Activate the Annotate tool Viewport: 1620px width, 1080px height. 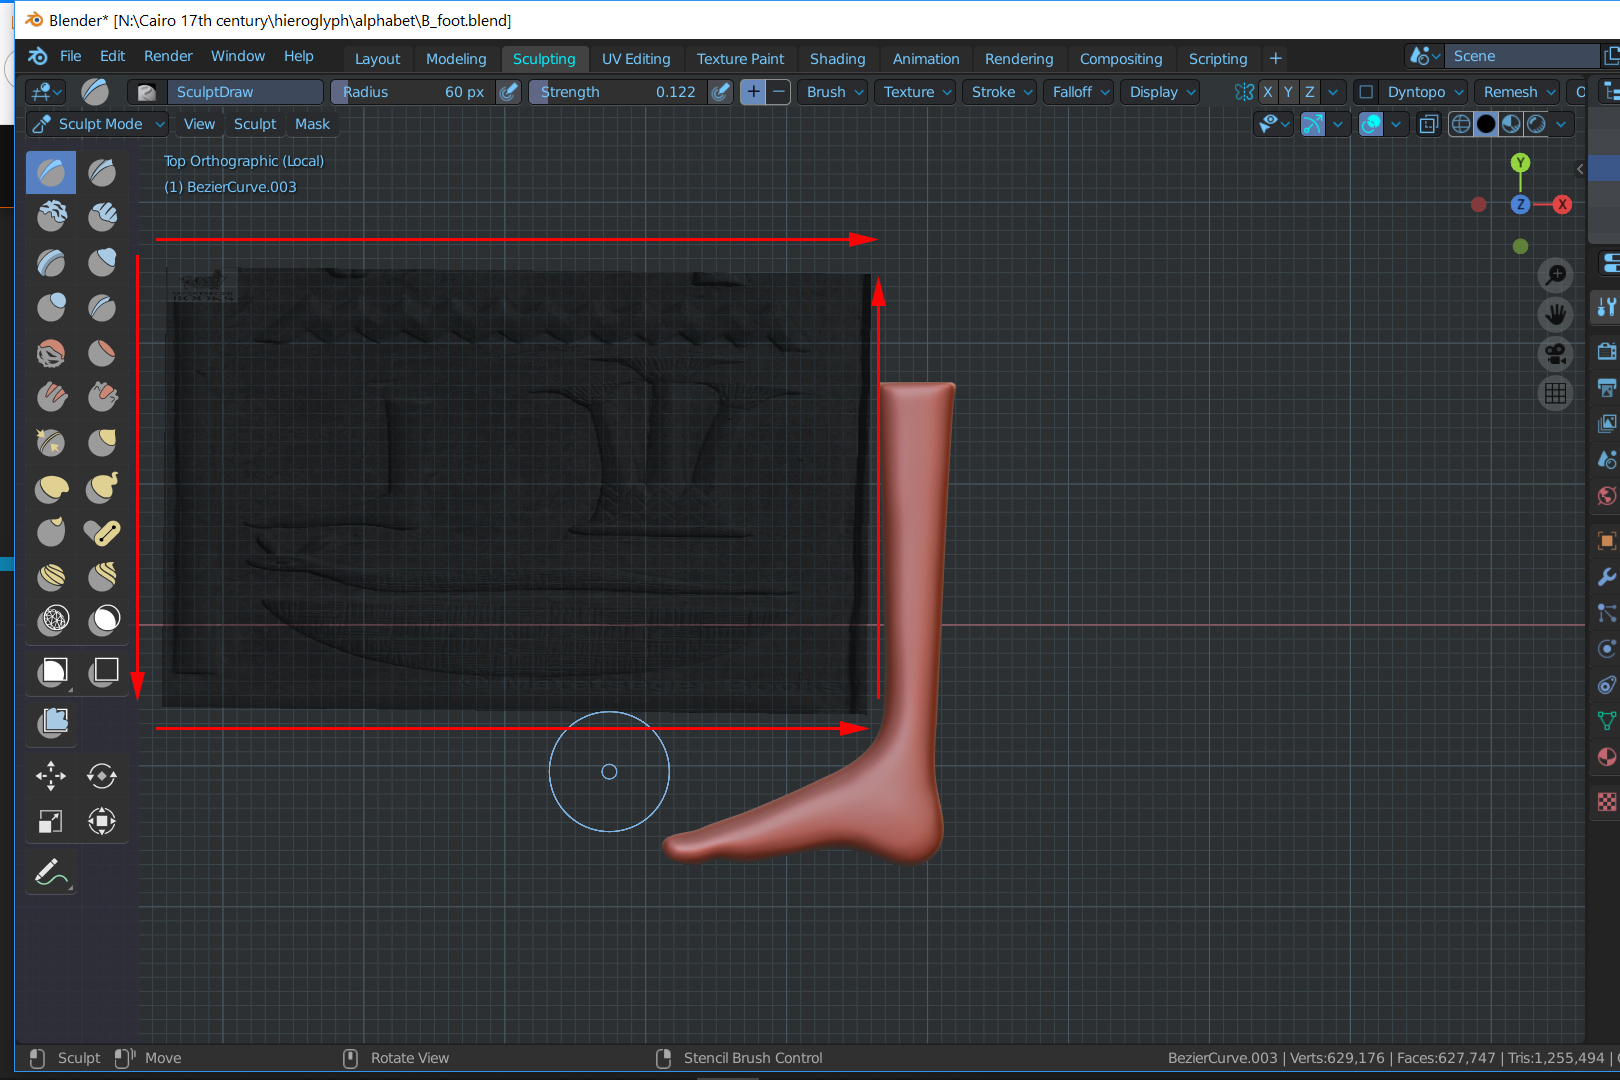51,873
